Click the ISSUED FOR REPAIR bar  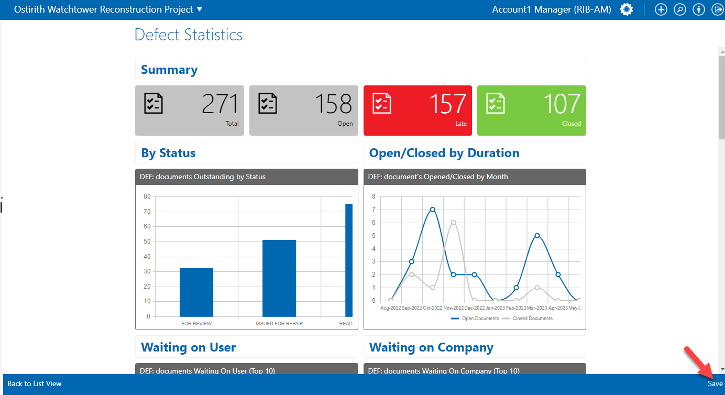pos(279,278)
